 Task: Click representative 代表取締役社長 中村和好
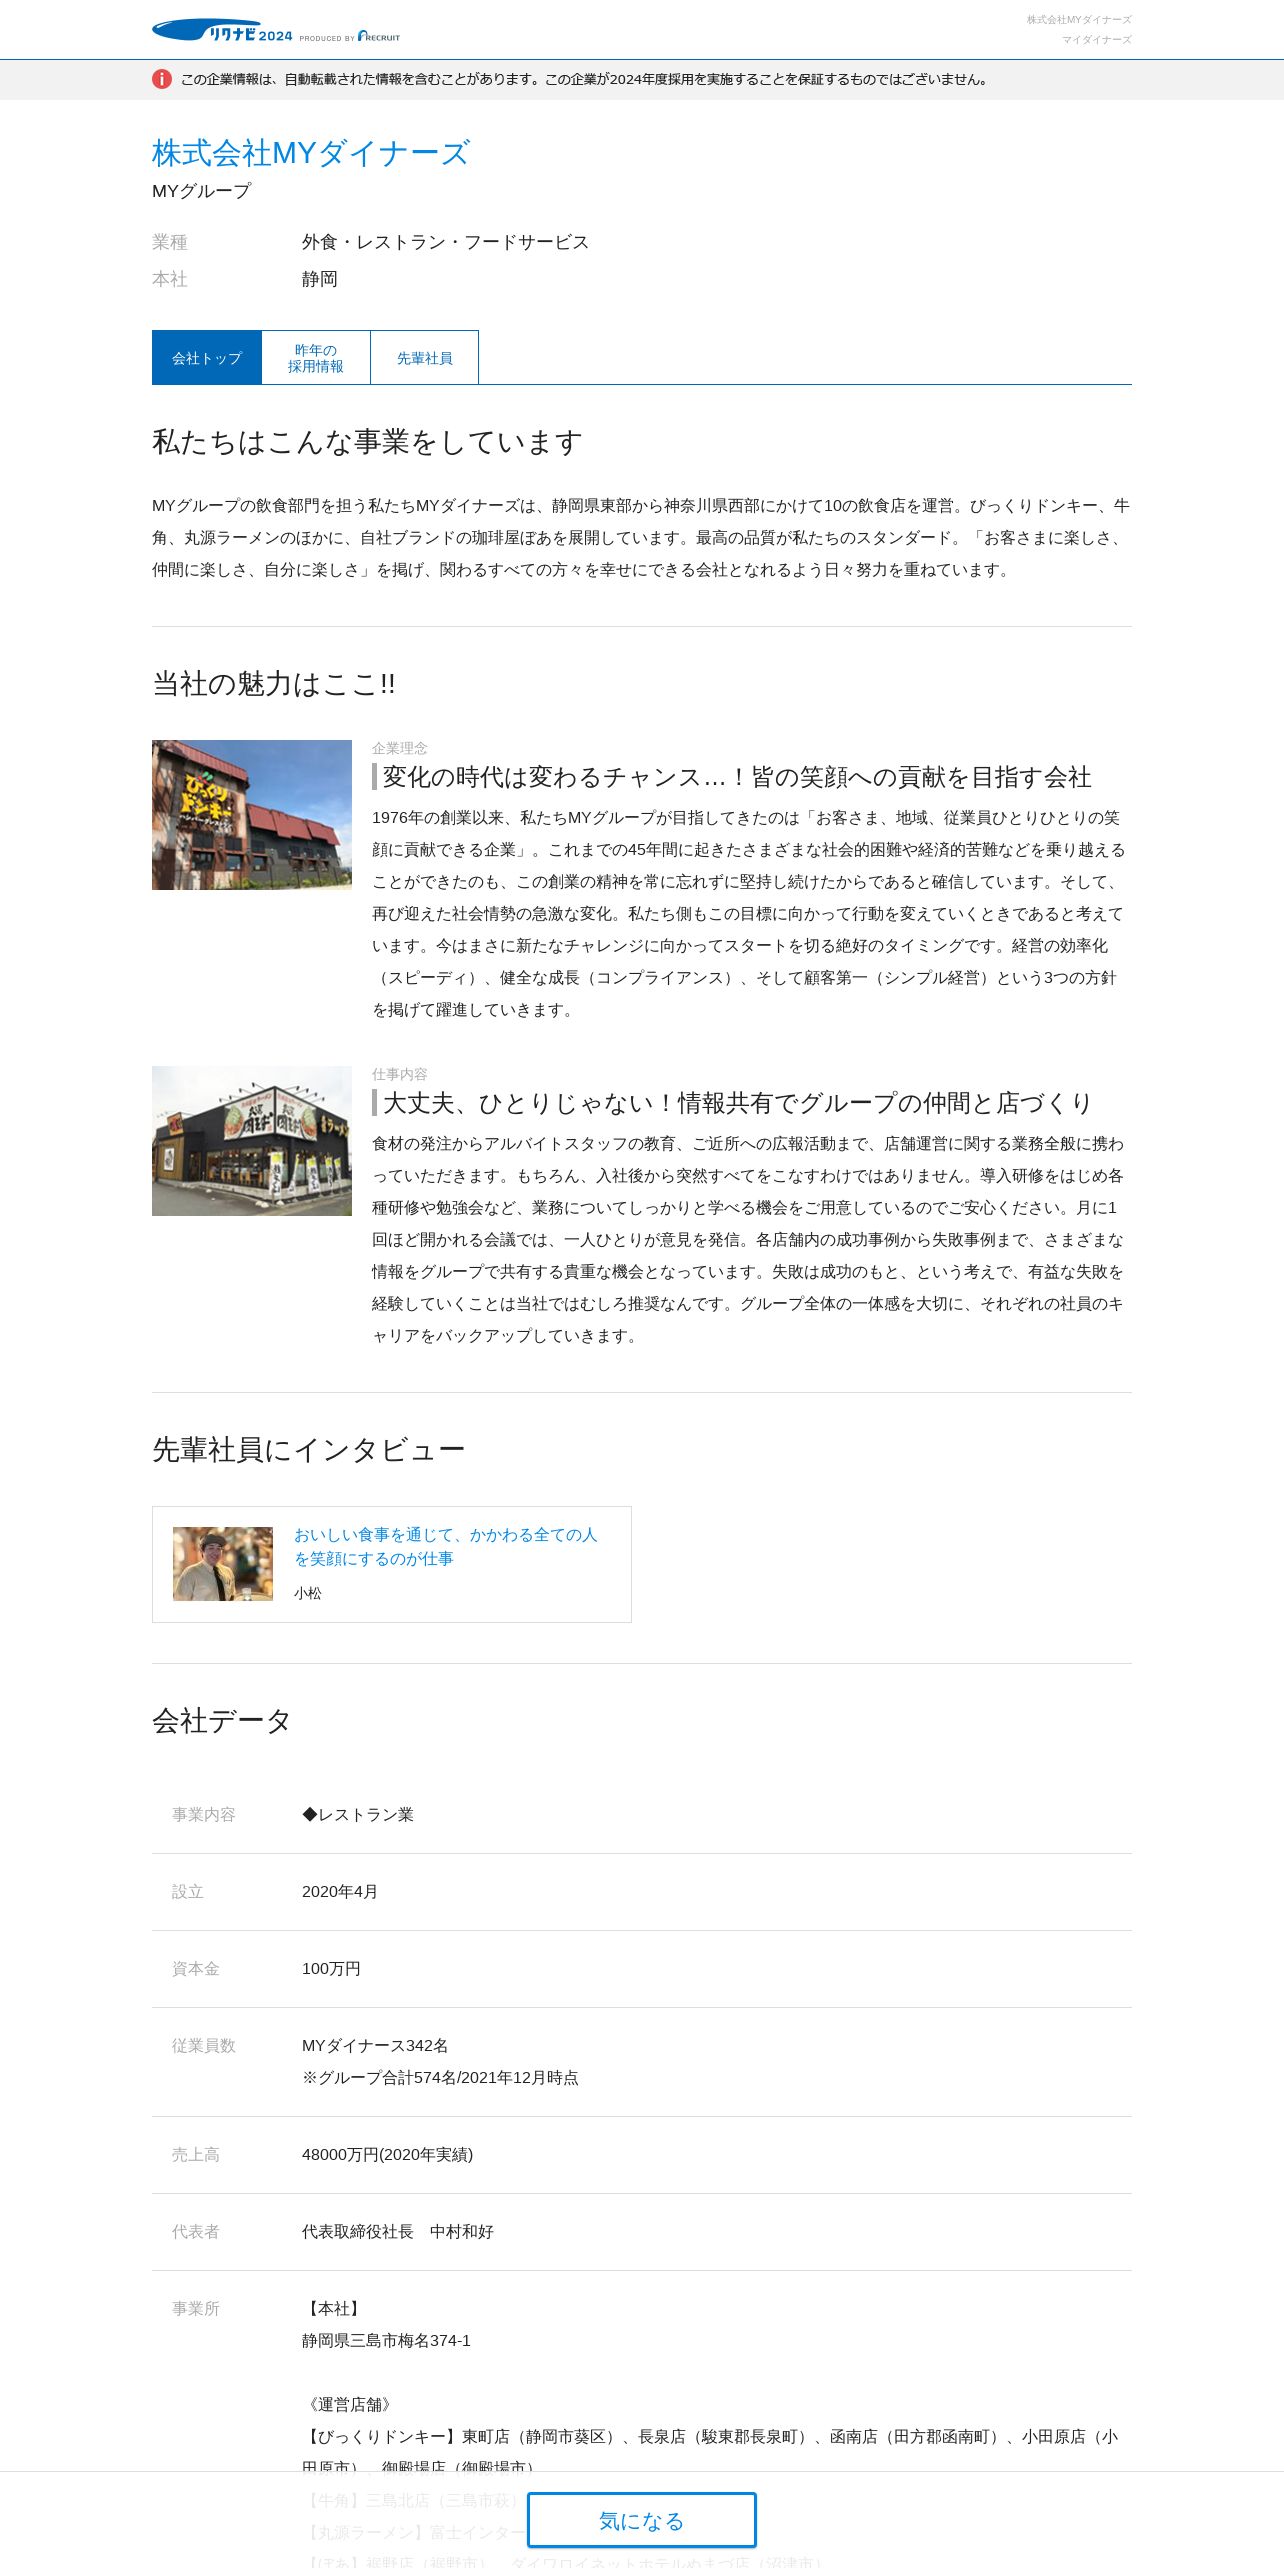coord(398,2232)
